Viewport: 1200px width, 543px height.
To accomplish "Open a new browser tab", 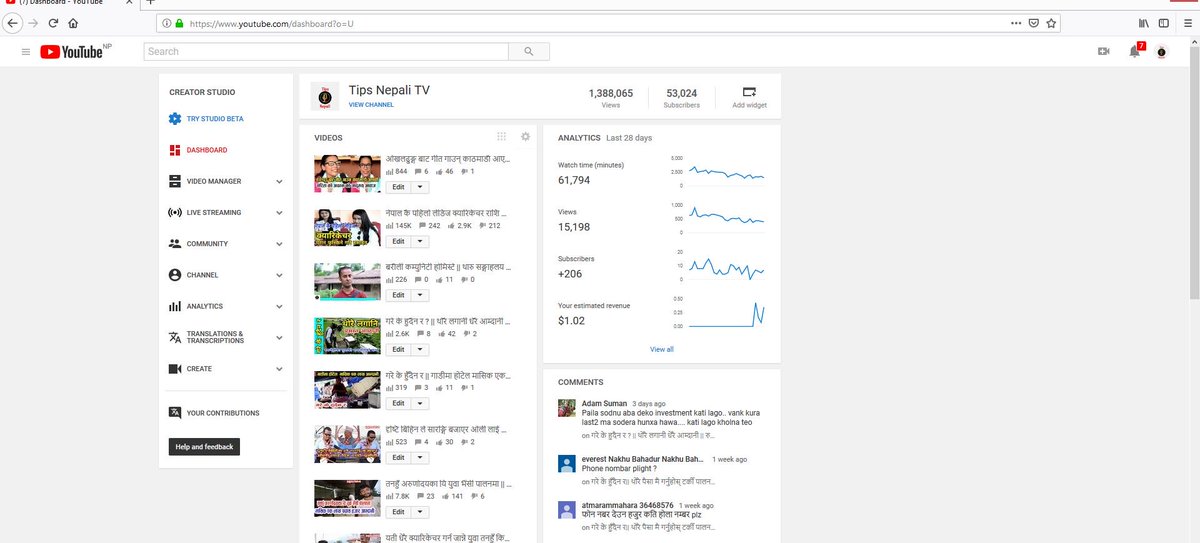I will [x=151, y=3].
